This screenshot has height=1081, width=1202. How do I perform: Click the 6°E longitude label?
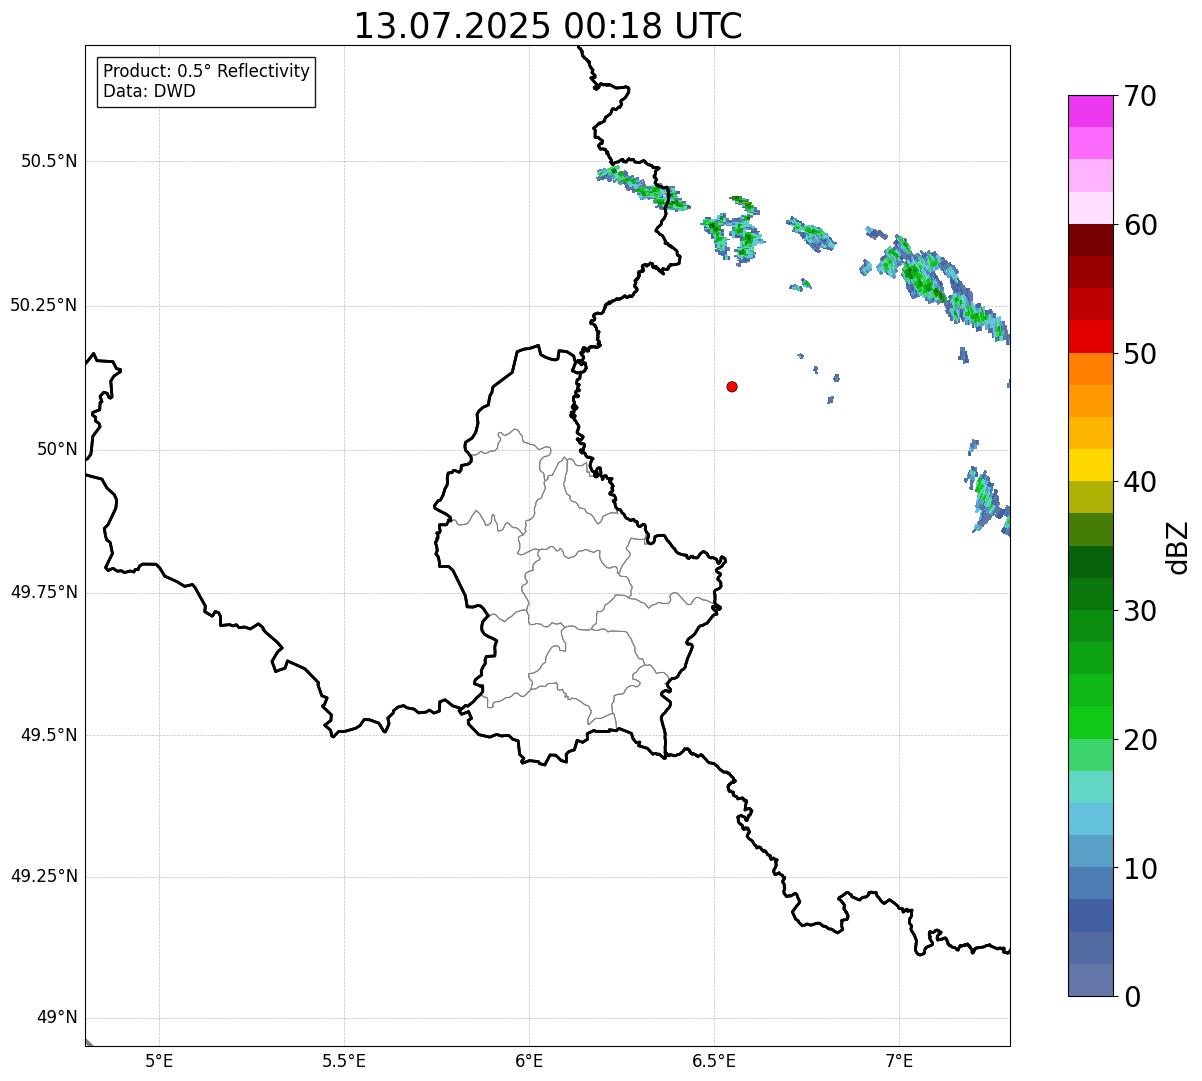pyautogui.click(x=529, y=1062)
